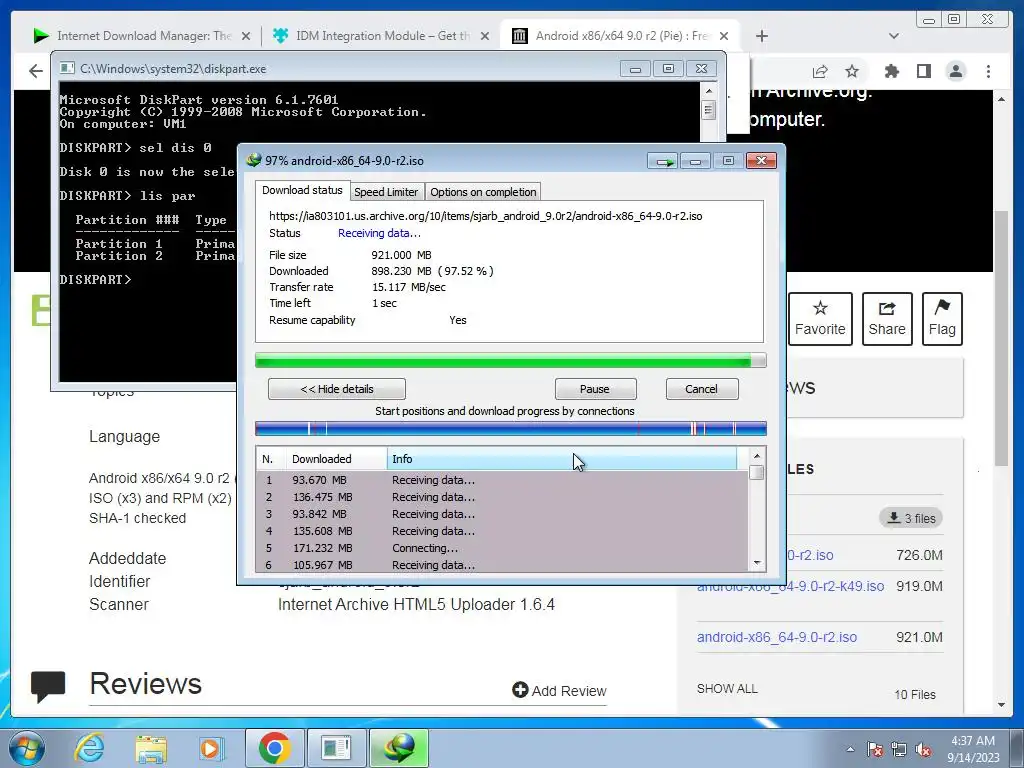This screenshot has height=768, width=1024.
Task: Sort by the N. column header
Action: (x=271, y=459)
